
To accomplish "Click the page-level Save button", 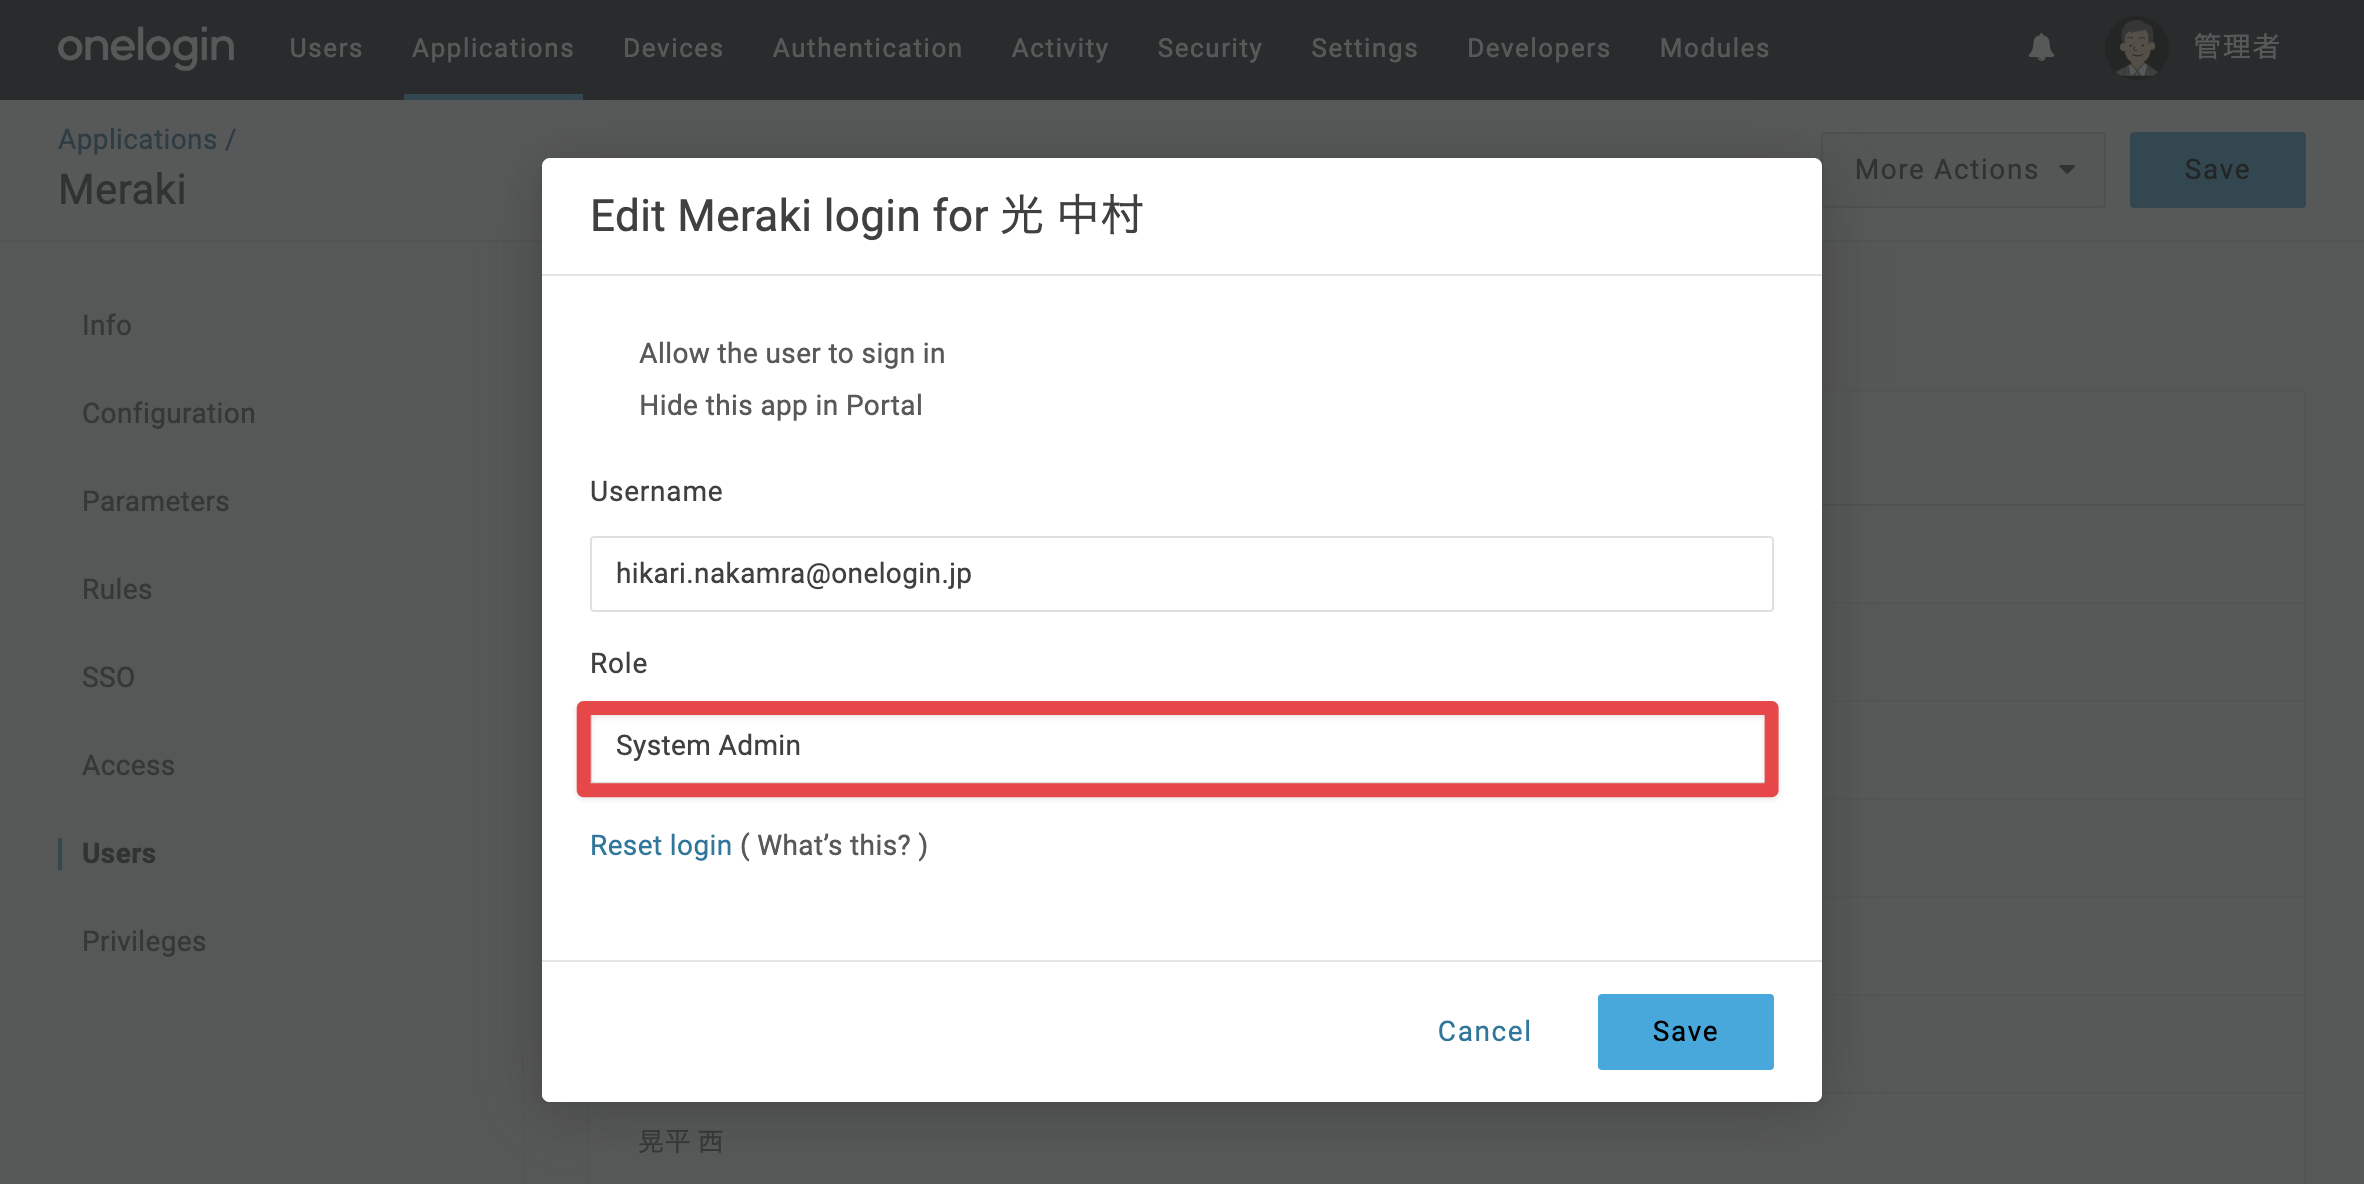I will [2217, 169].
